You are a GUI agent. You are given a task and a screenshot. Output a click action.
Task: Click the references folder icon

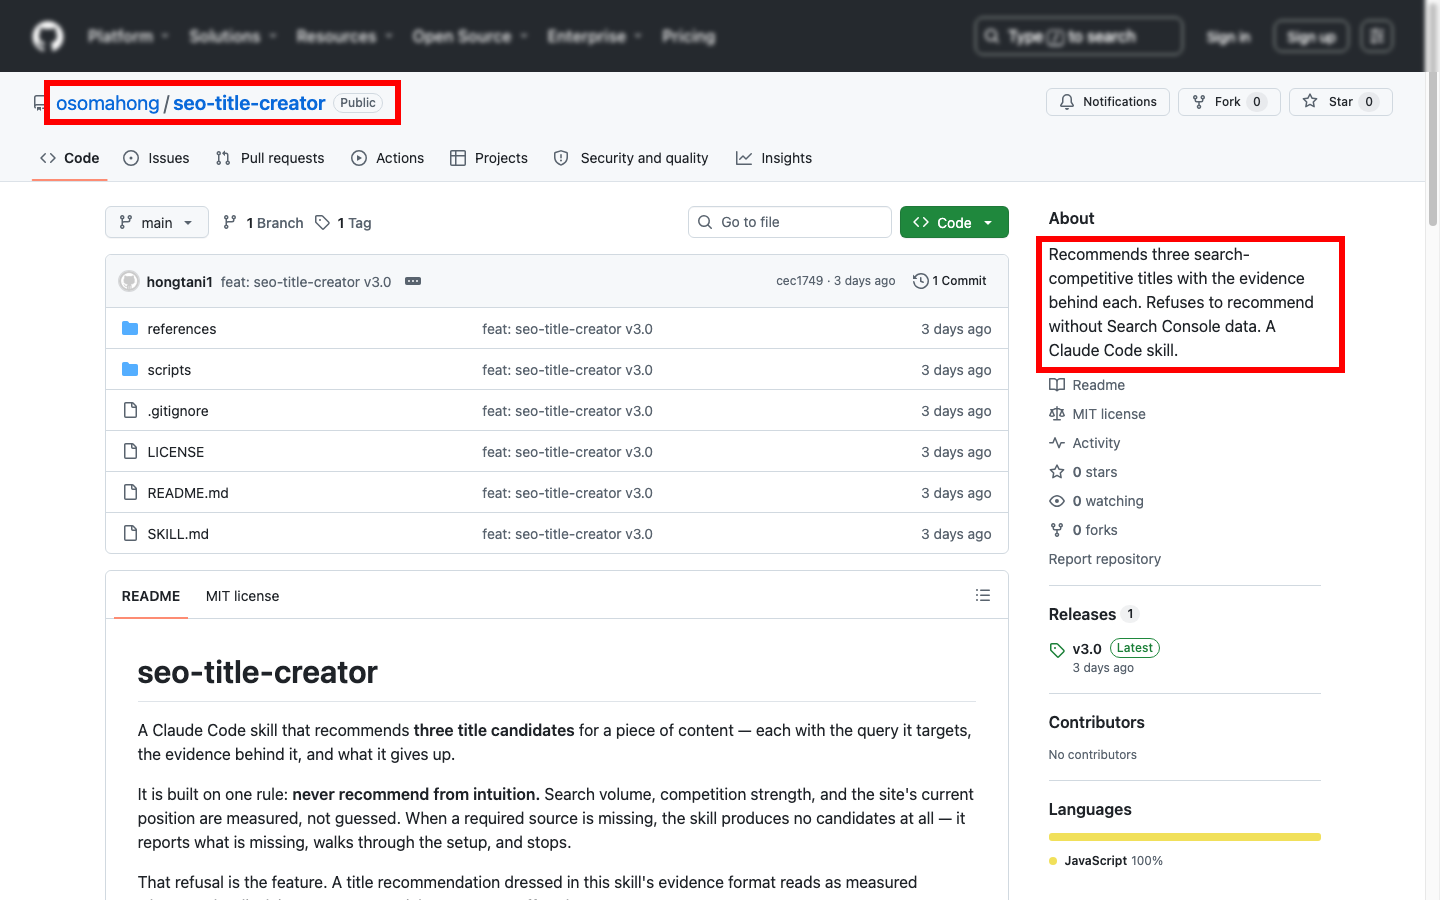point(130,328)
